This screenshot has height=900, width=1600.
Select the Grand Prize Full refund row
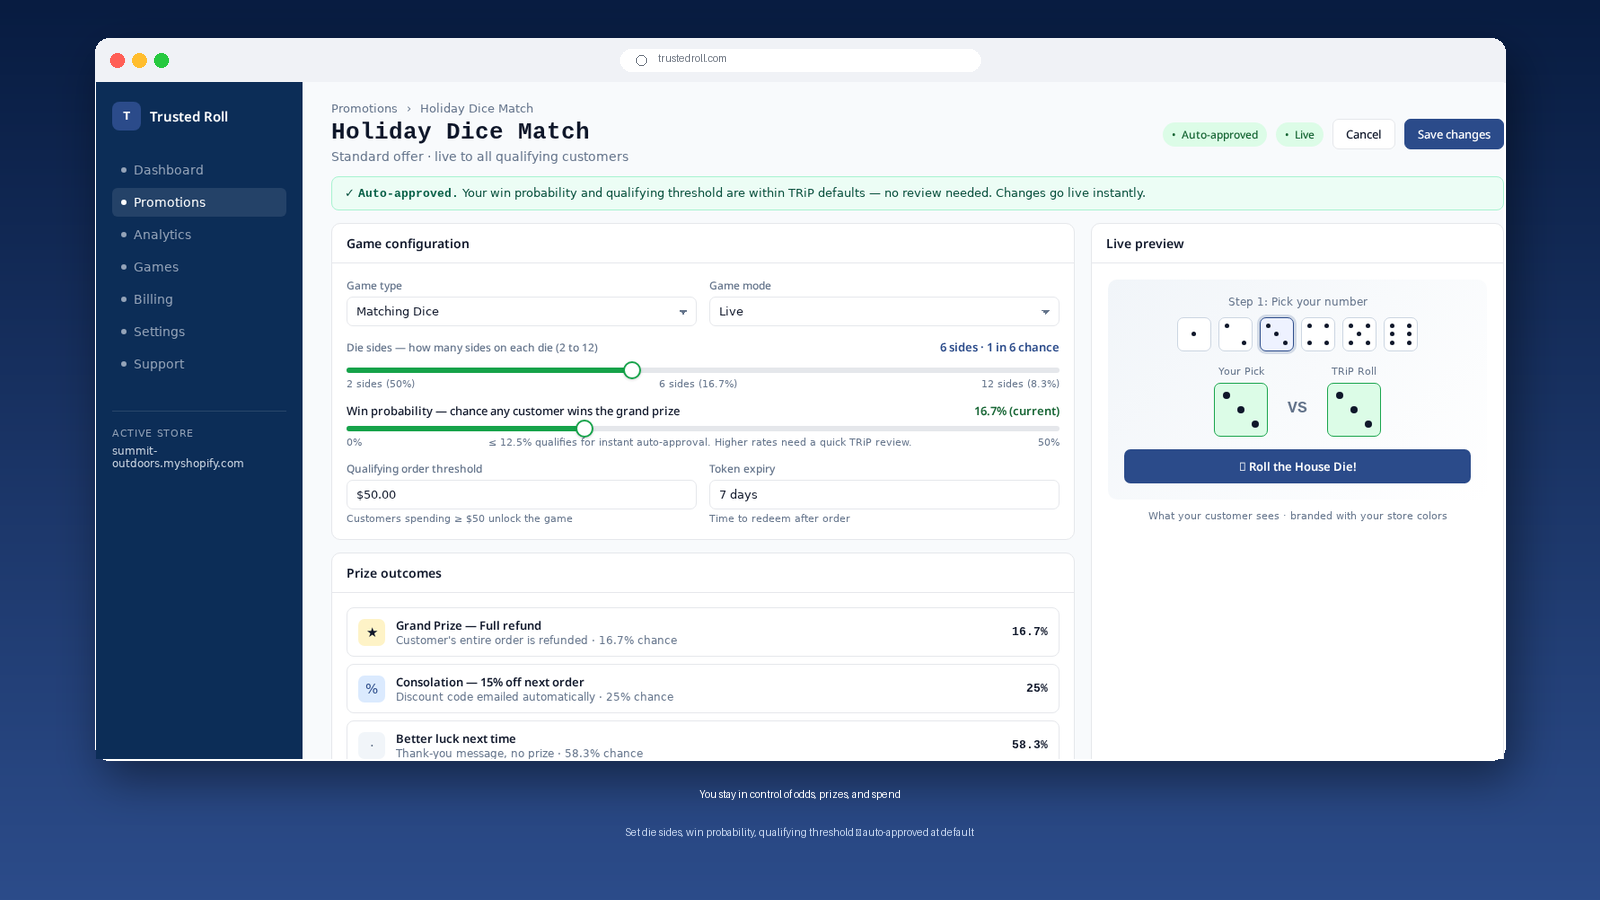click(x=703, y=632)
